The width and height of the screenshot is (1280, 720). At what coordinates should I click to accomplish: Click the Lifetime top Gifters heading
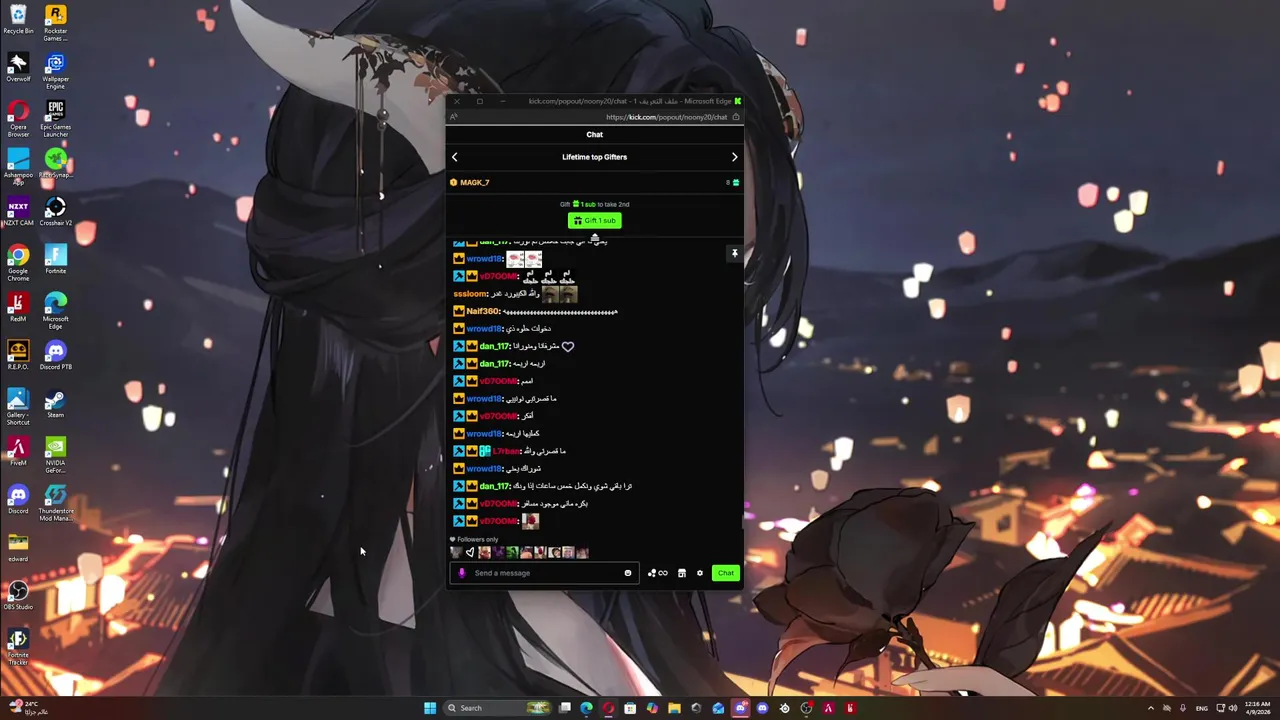click(594, 157)
